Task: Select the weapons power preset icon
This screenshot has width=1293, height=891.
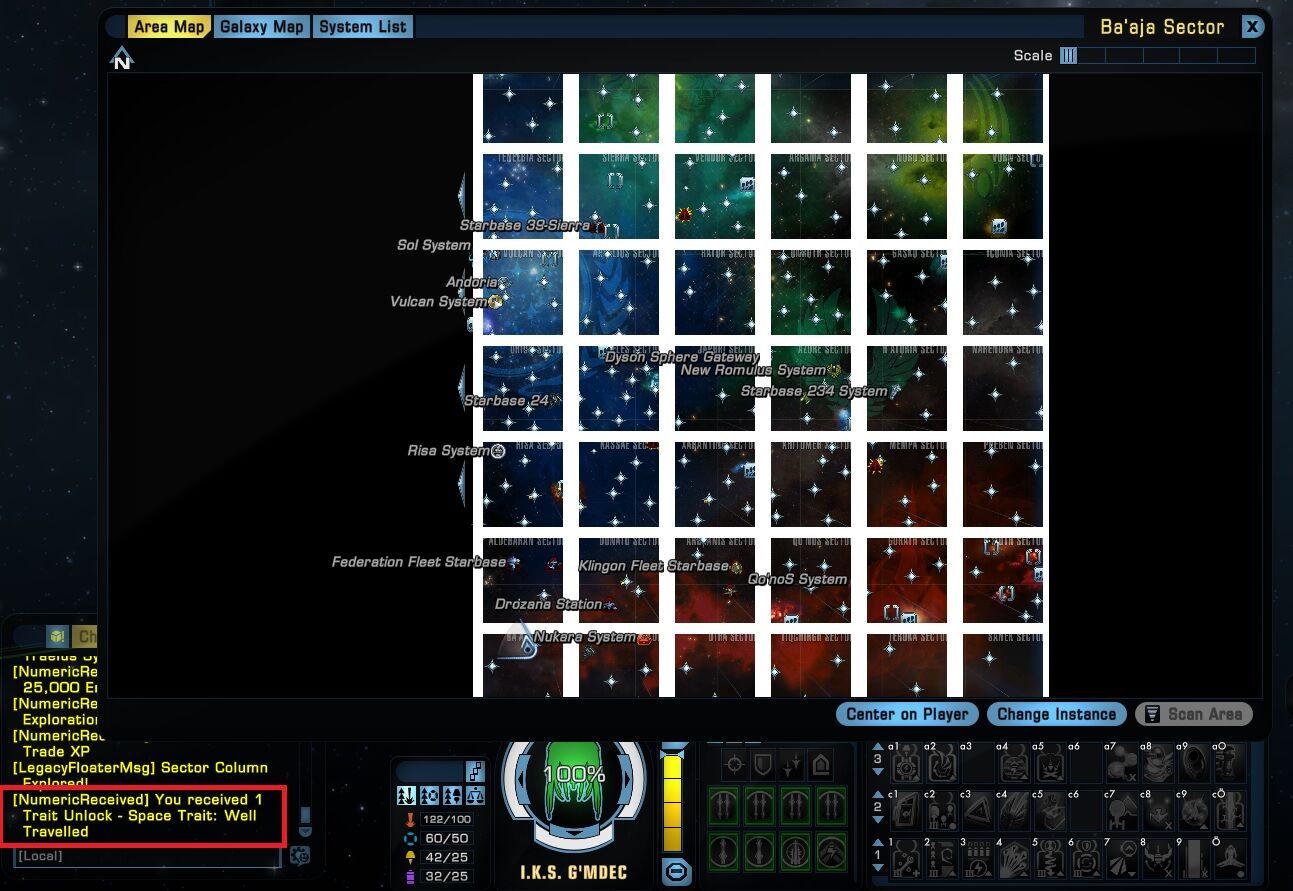Action: (x=406, y=795)
